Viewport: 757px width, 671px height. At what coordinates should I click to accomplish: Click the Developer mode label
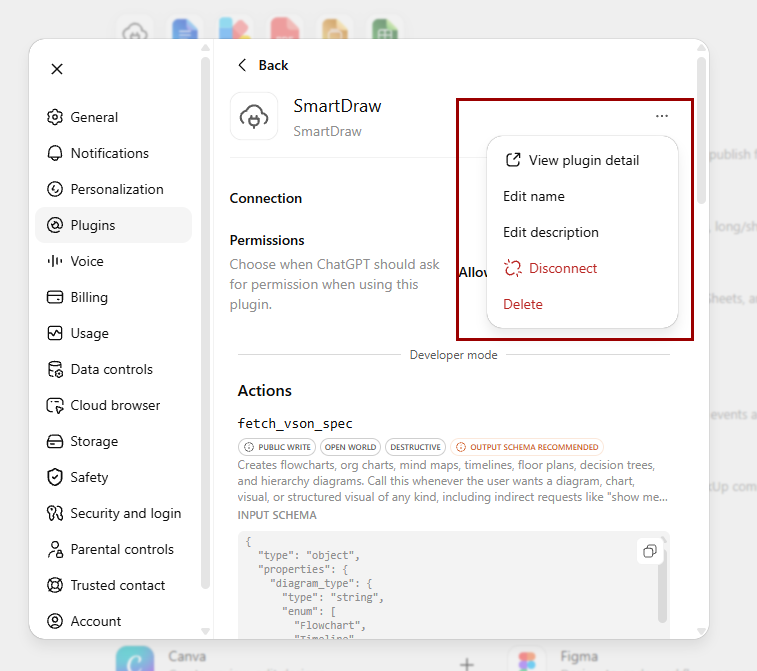[x=453, y=355]
